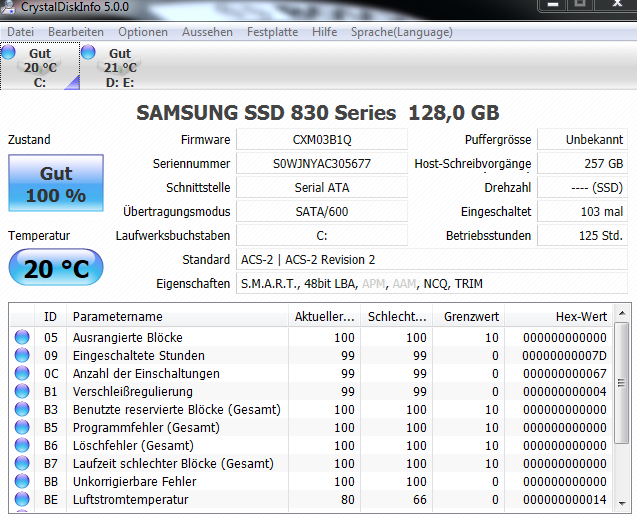Click the blue status orb for drive D: E:
637x519 pixels.
[x=88, y=52]
